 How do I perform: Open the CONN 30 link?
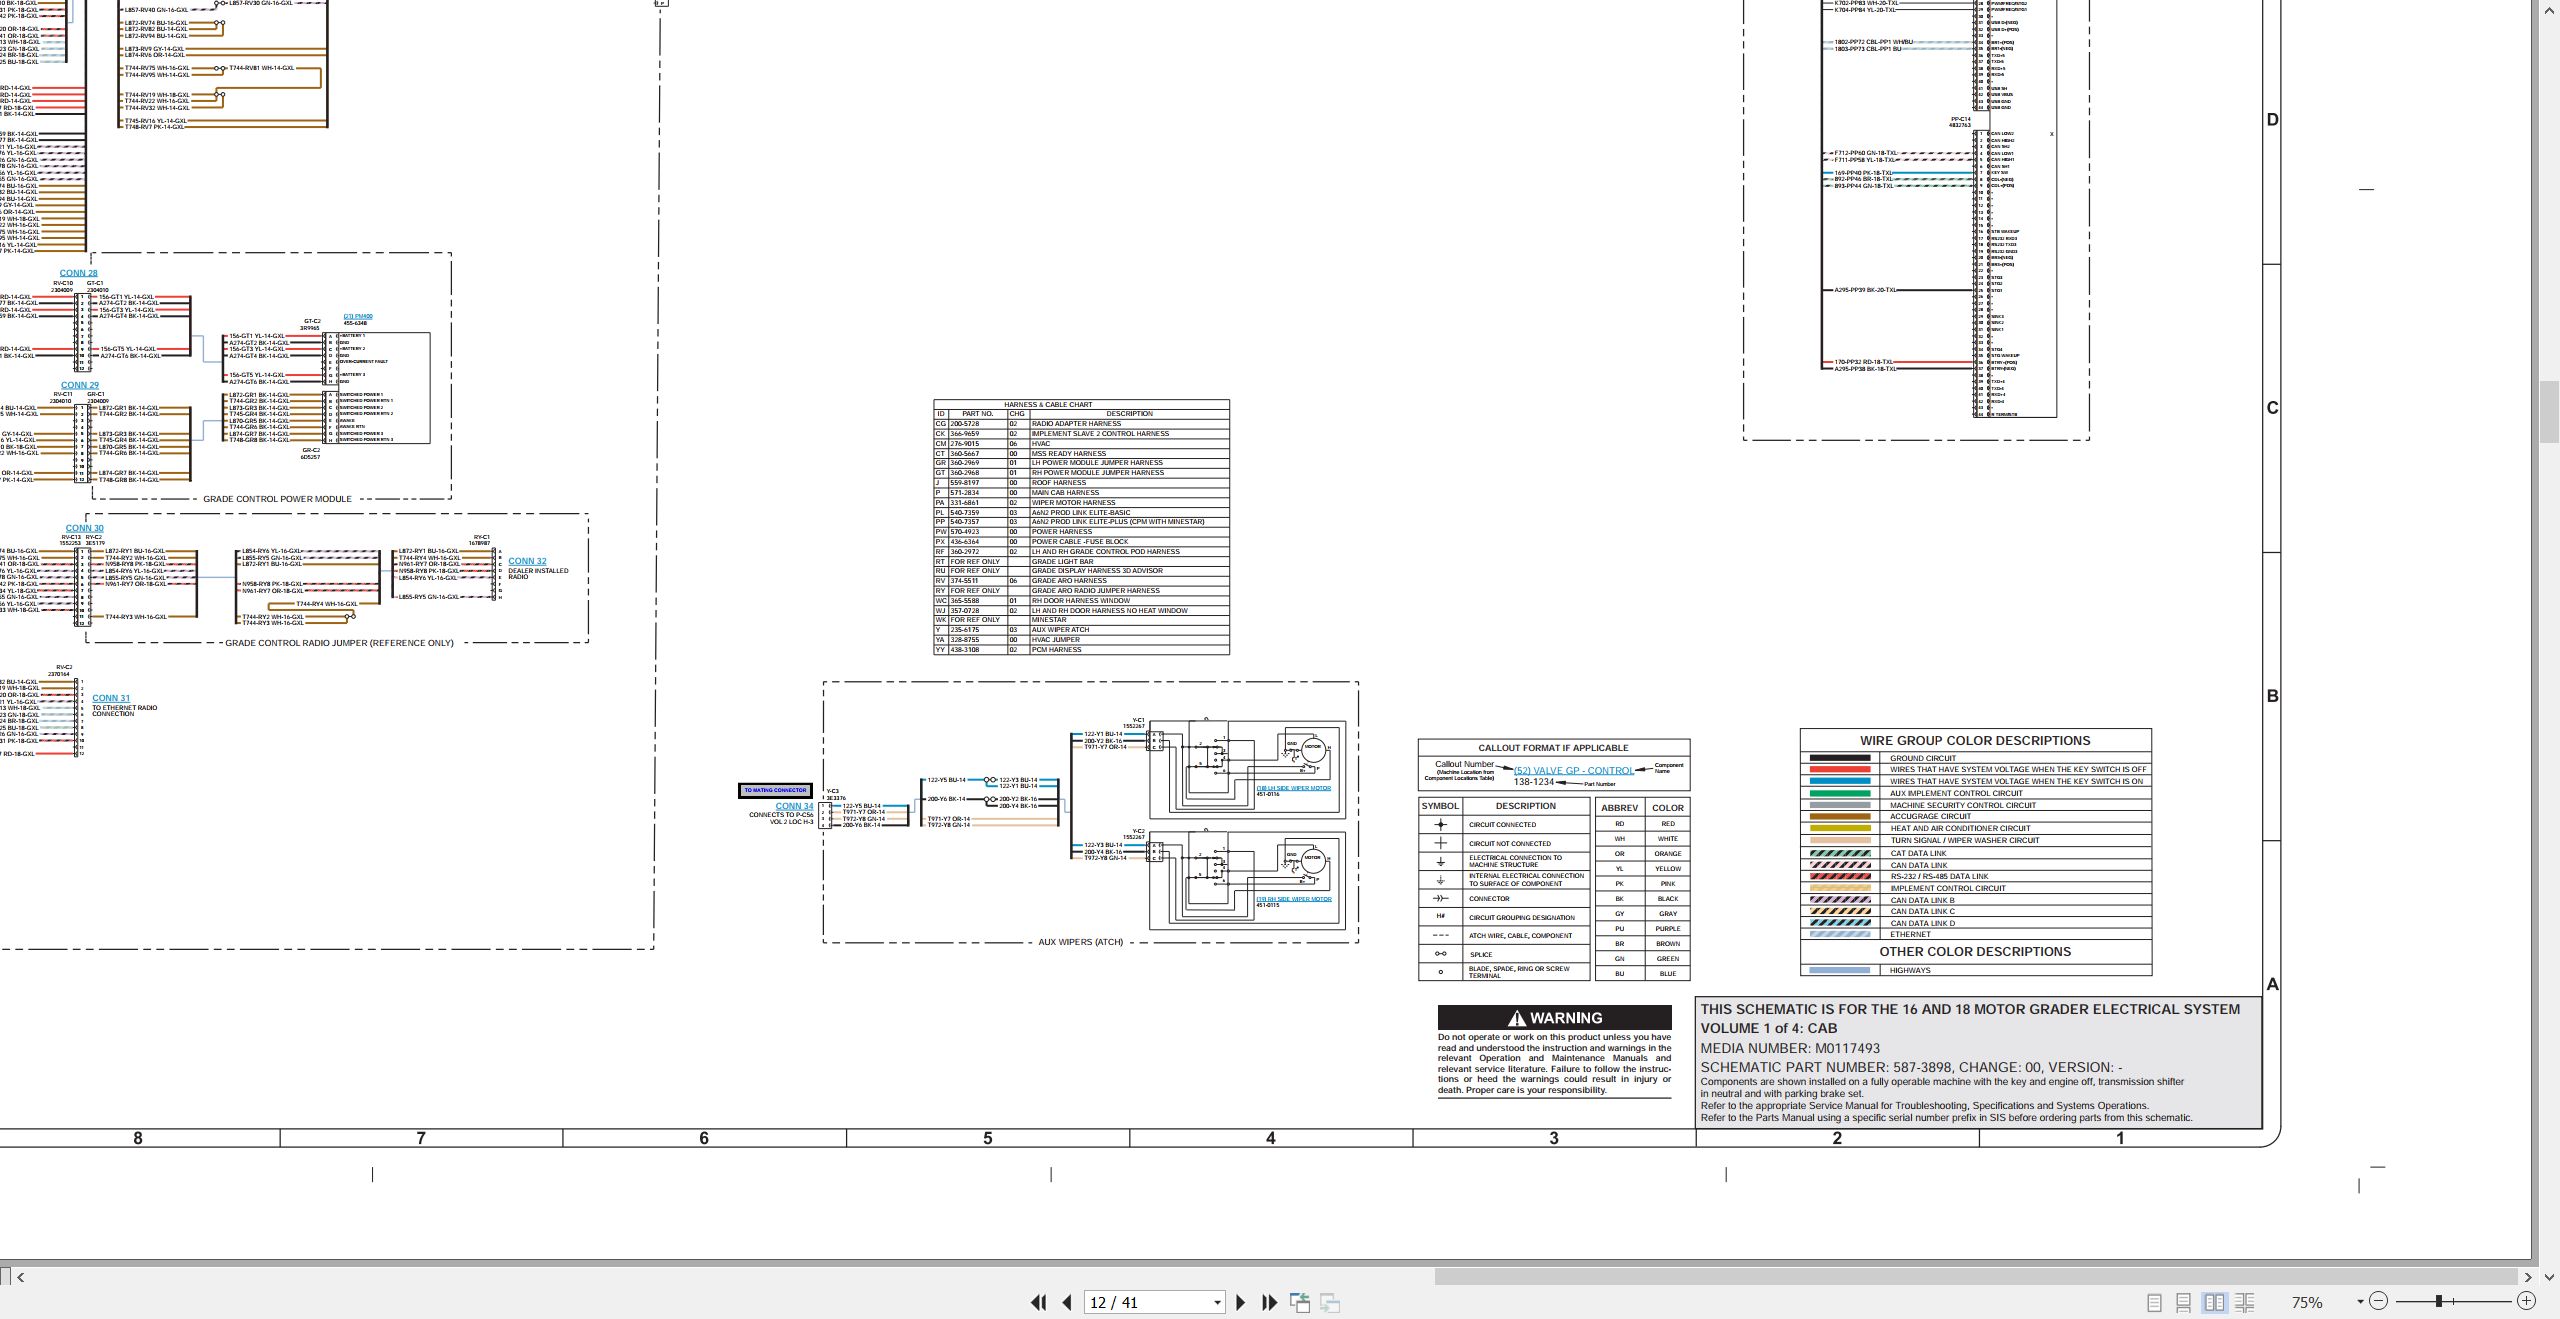(84, 528)
